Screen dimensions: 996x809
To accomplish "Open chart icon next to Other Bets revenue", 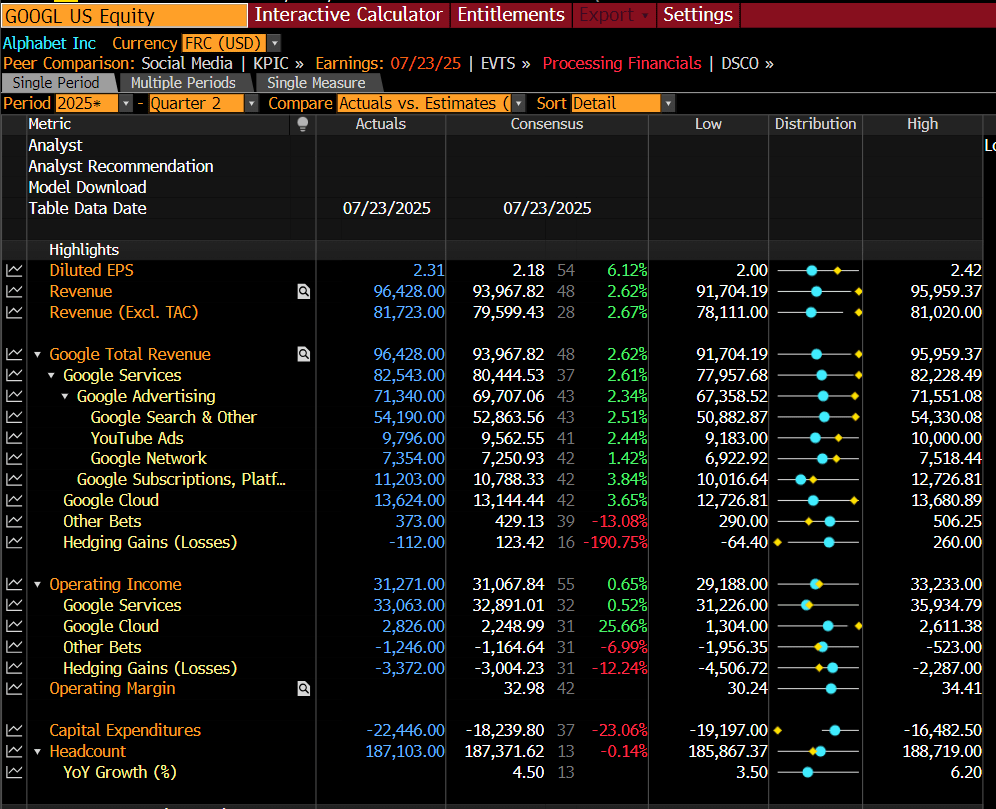I will click(x=14, y=521).
